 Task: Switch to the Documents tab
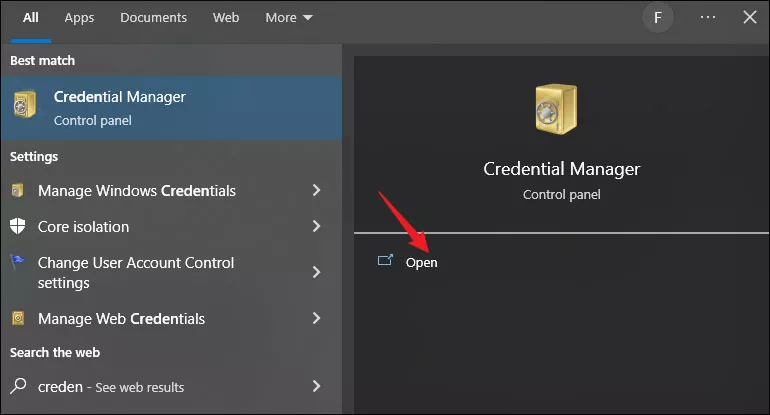pyautogui.click(x=154, y=18)
